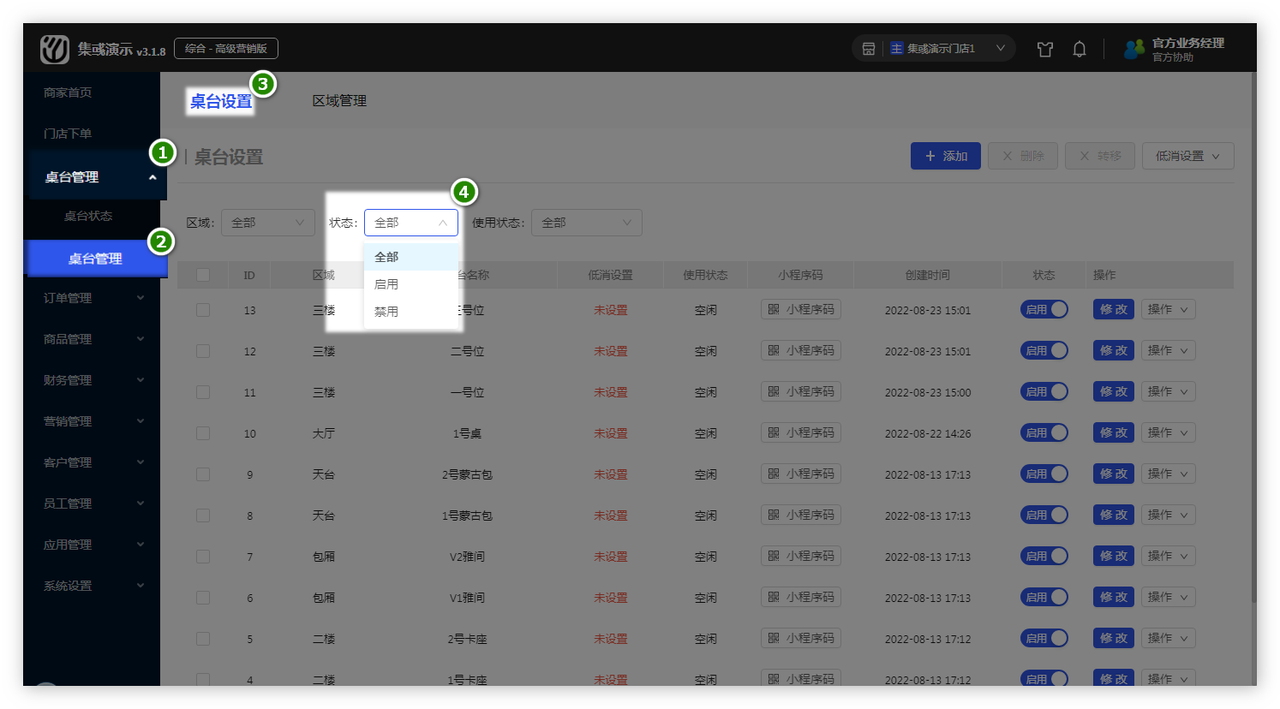
Task: Expand 员工管理 in the sidebar
Action: click(93, 503)
